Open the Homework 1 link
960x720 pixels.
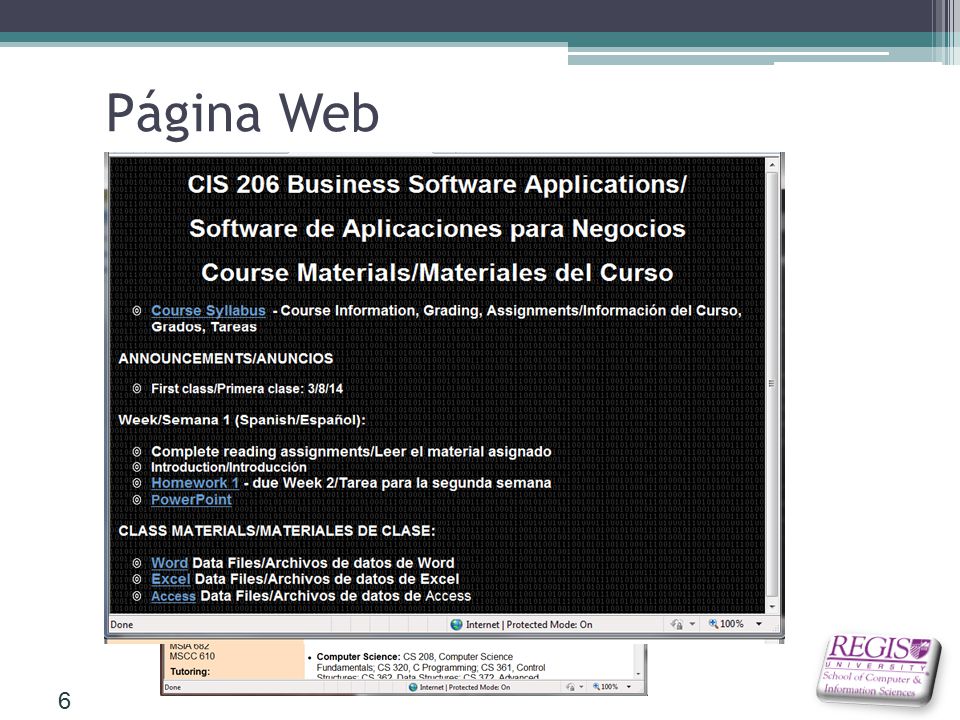[x=195, y=483]
